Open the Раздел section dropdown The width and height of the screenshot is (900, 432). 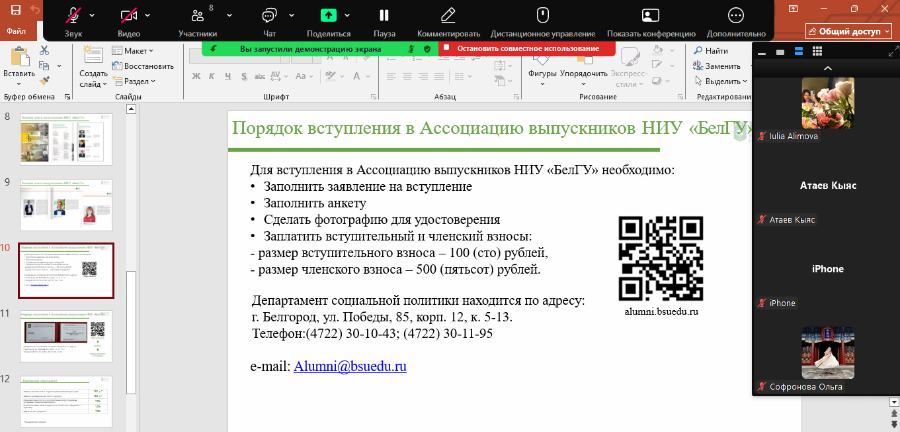[134, 81]
